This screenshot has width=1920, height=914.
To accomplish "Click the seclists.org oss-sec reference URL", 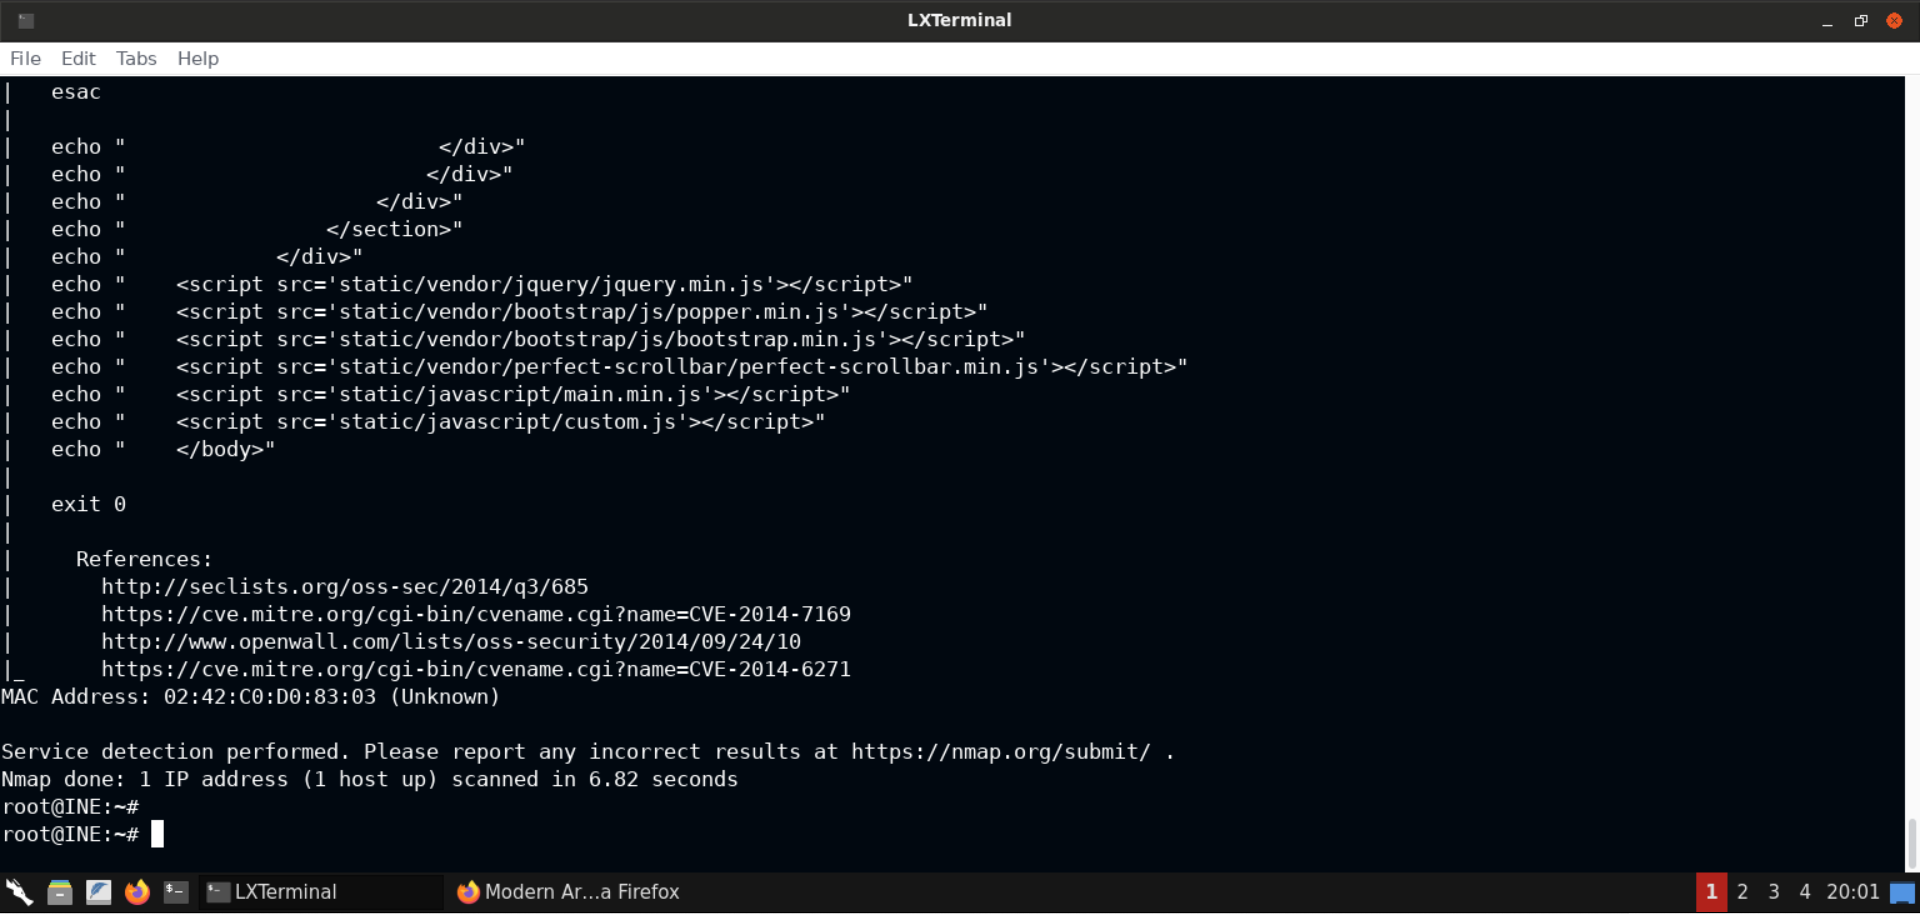I will pyautogui.click(x=345, y=587).
